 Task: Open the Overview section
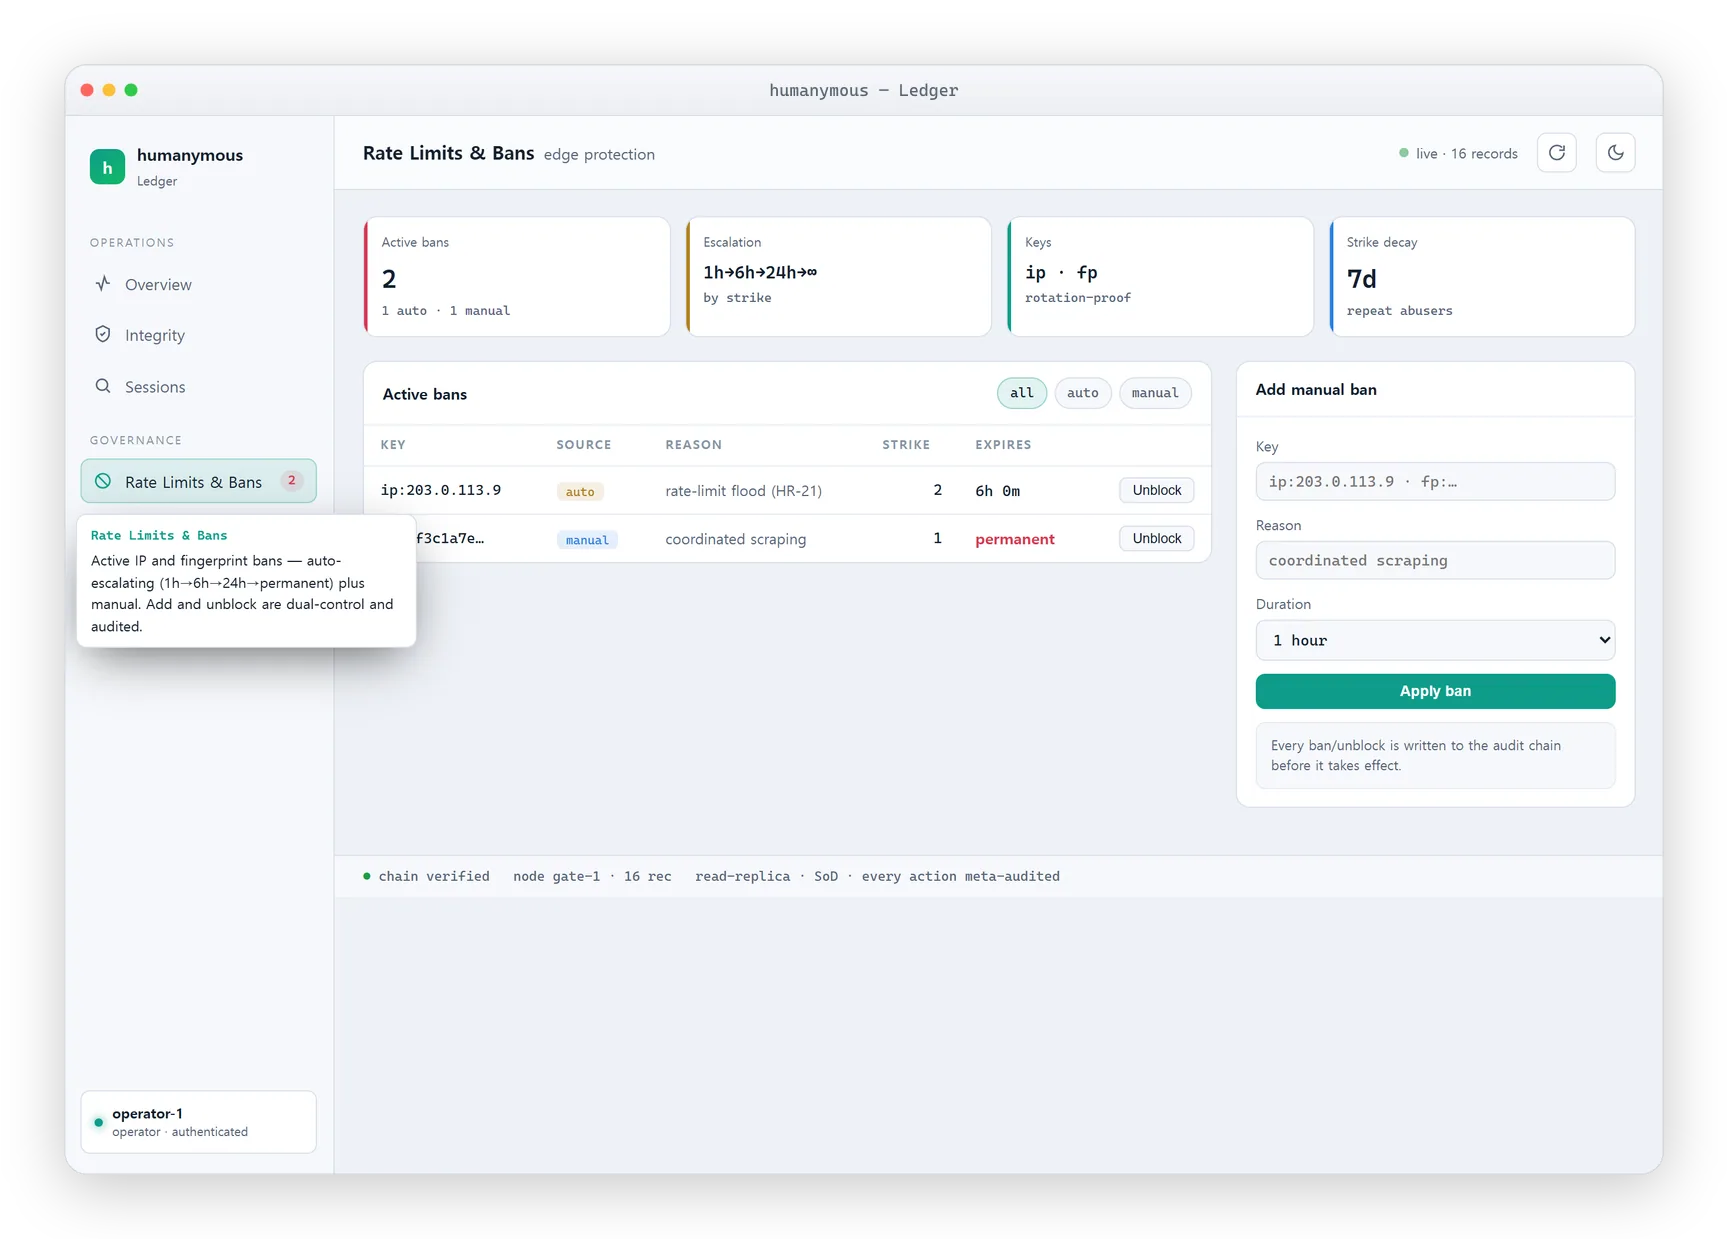click(x=199, y=284)
